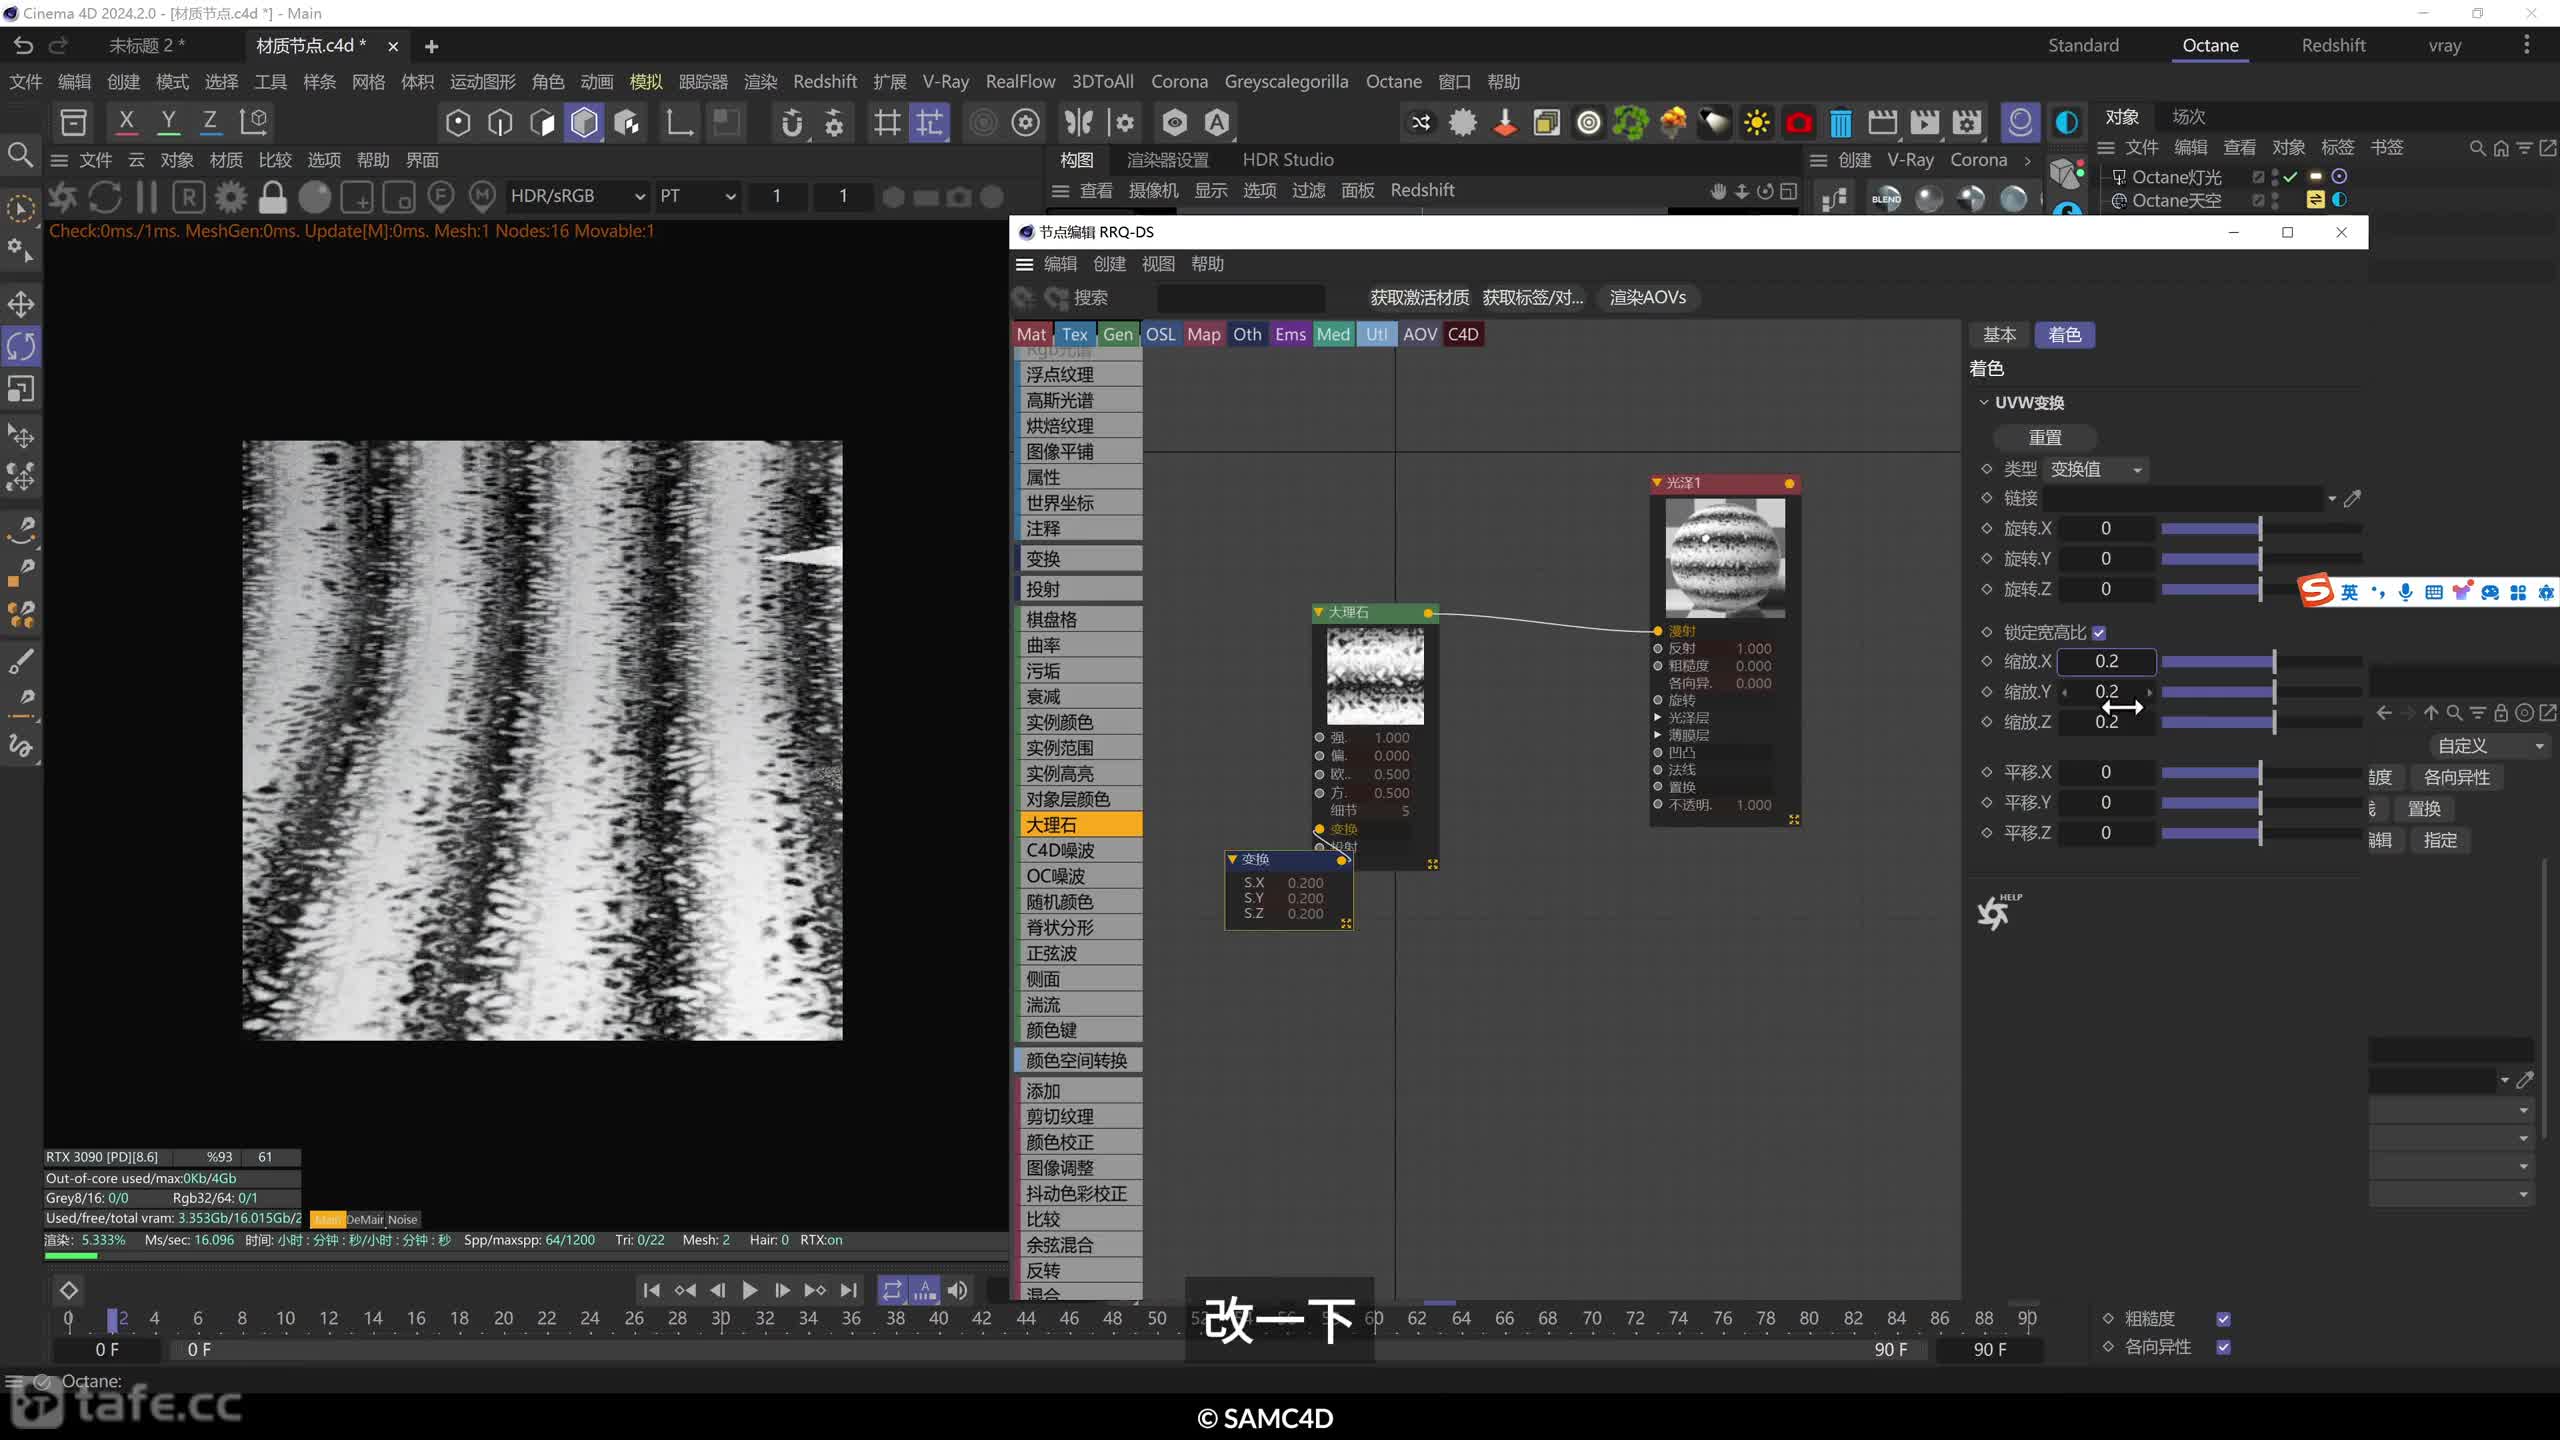Toggle the Y axis lock icon
Viewport: 2560px width, 1440px height.
pos(168,122)
